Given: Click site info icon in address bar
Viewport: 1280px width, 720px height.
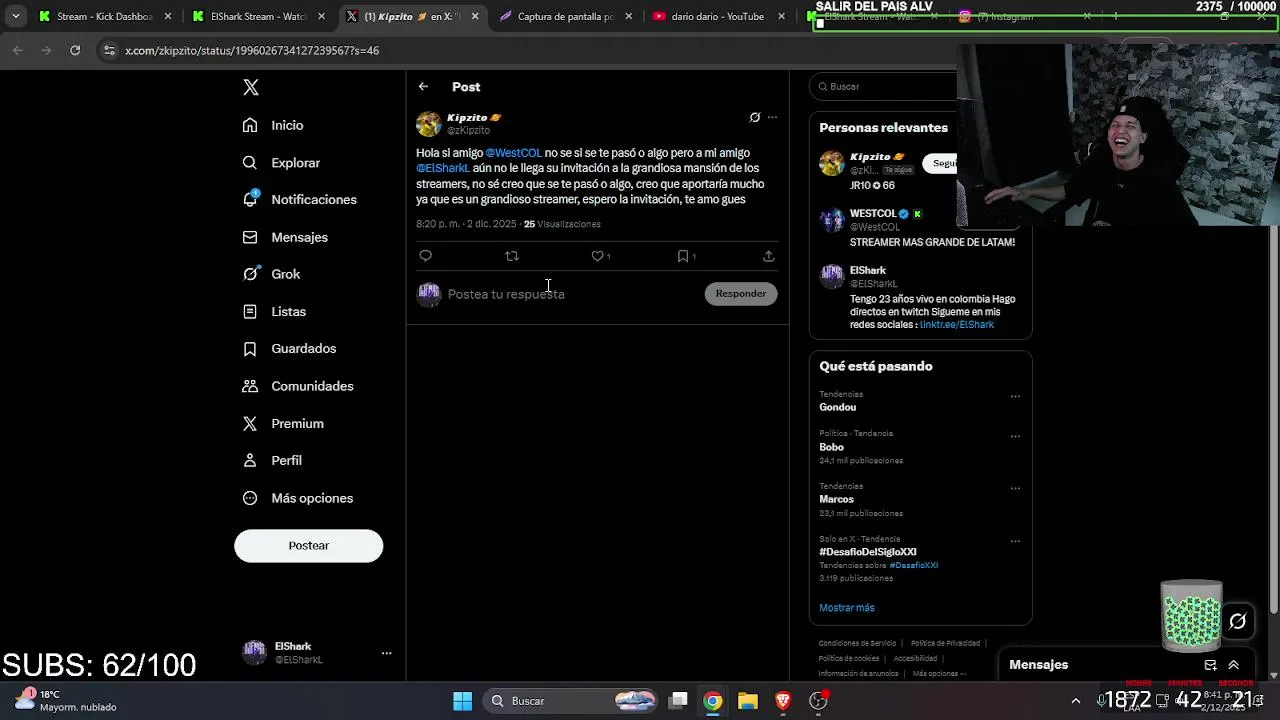Looking at the screenshot, I should (108, 50).
